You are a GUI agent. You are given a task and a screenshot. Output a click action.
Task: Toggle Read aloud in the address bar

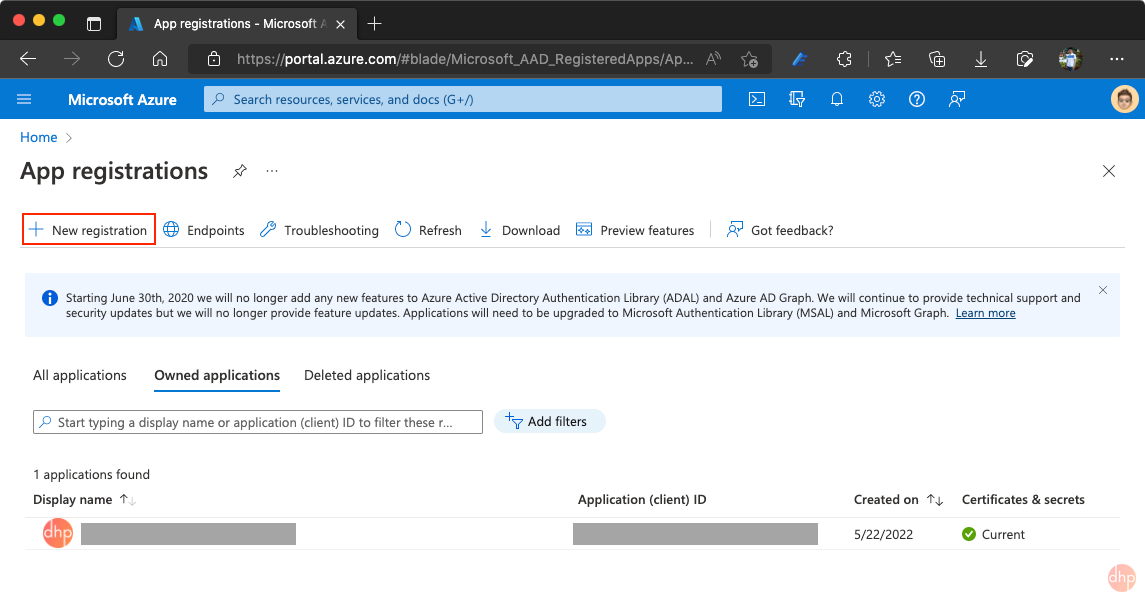(713, 59)
